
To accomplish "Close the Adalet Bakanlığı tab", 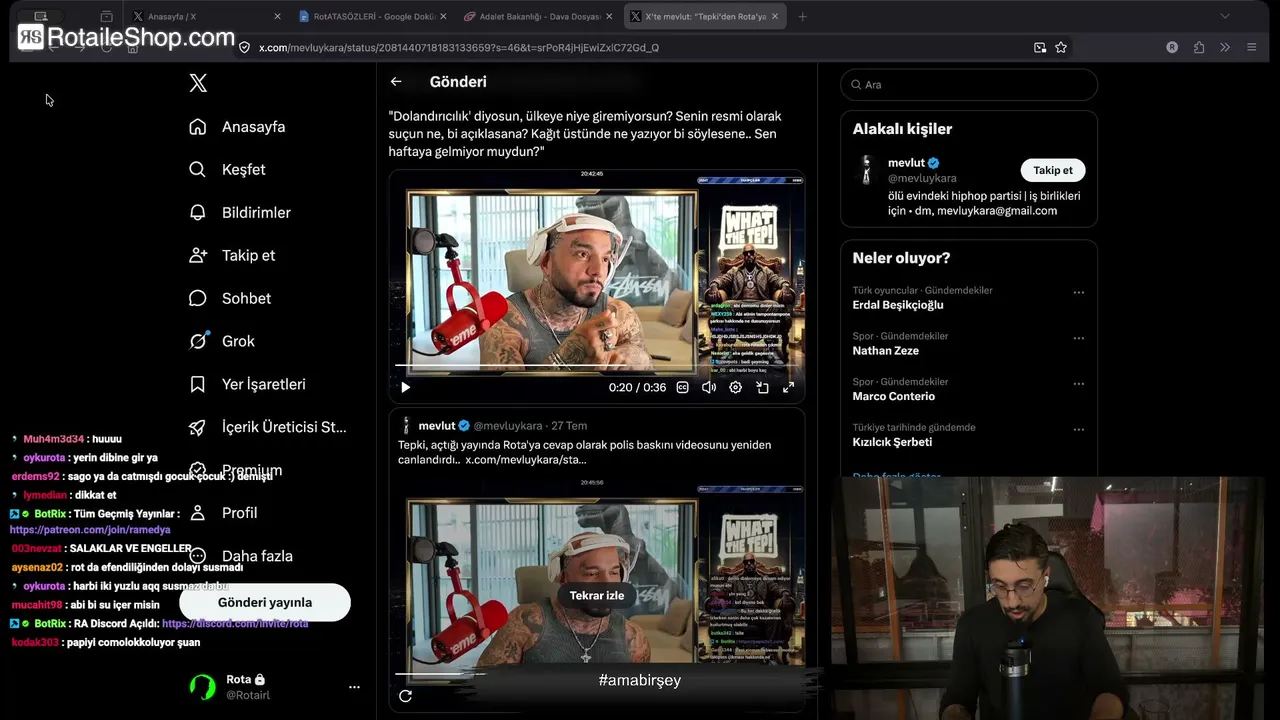I will click(609, 17).
